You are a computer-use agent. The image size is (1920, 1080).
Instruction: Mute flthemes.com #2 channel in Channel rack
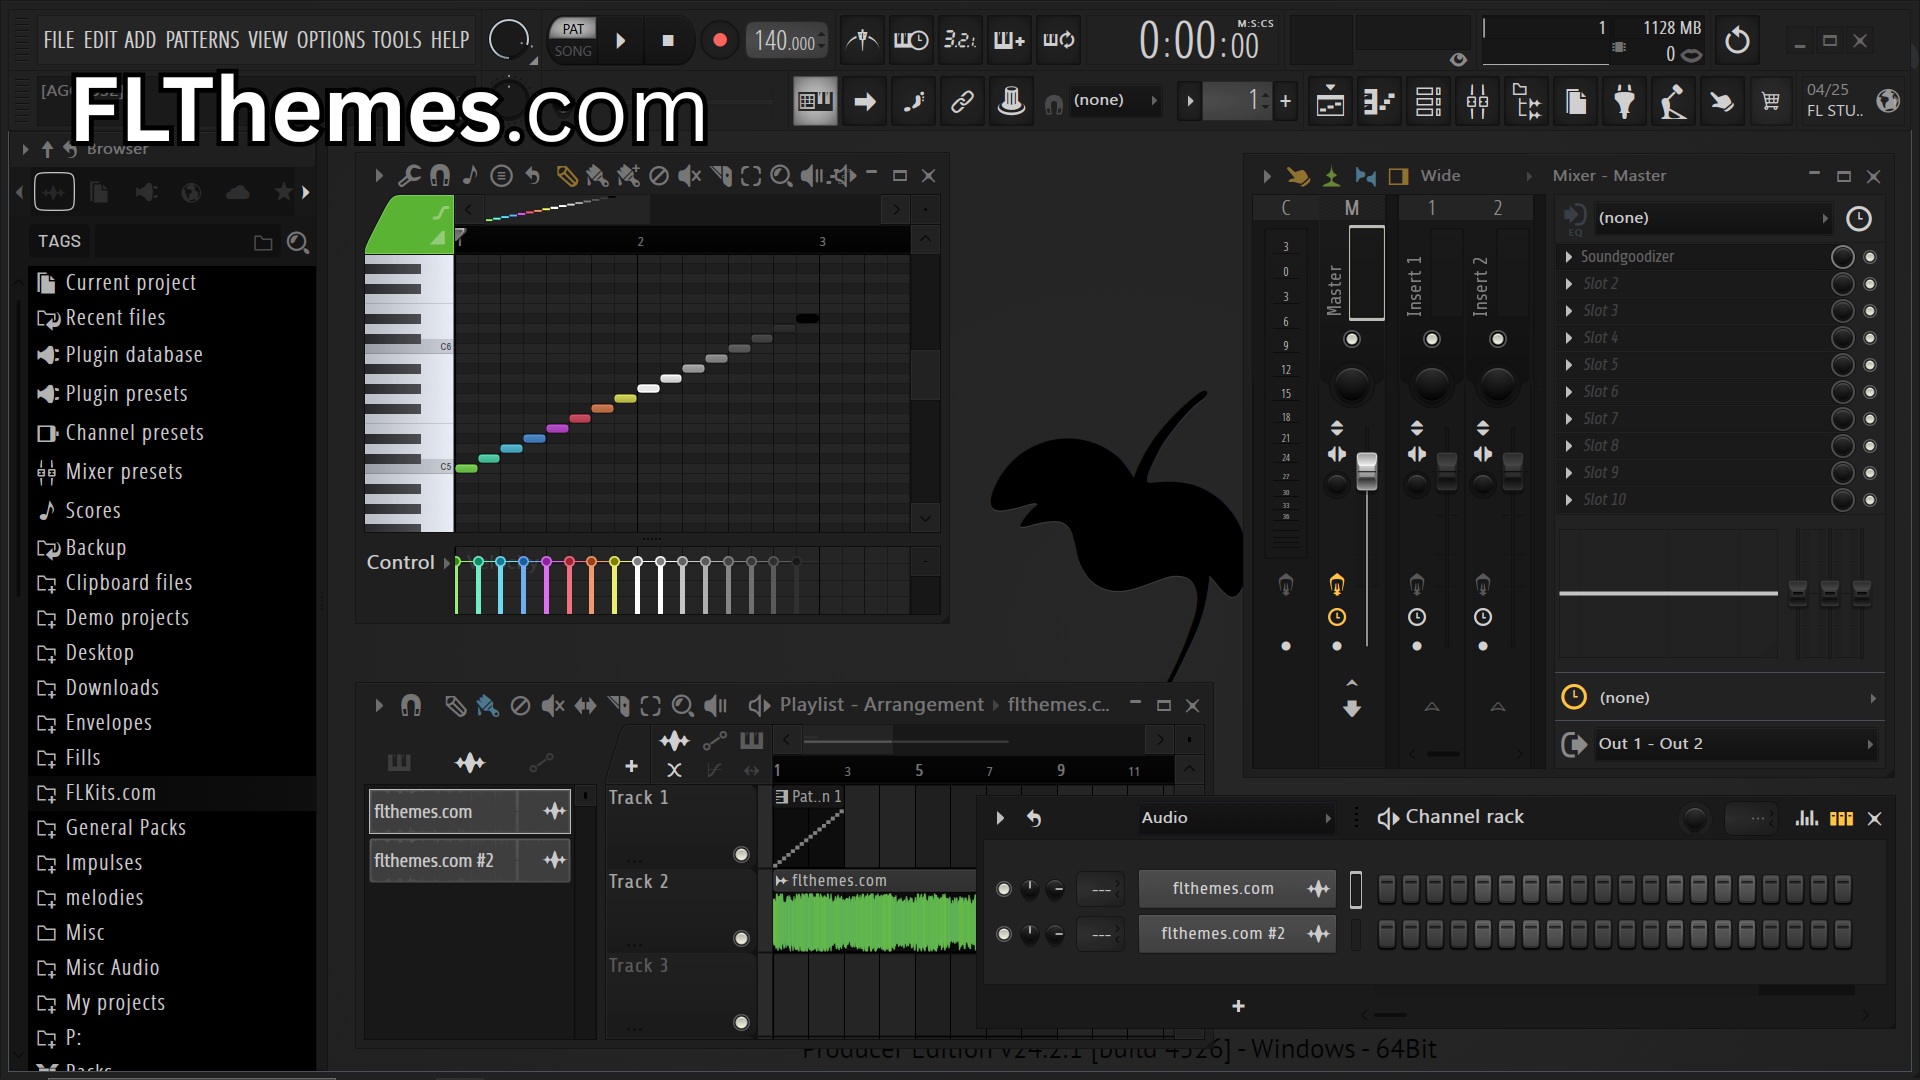[x=1004, y=934]
